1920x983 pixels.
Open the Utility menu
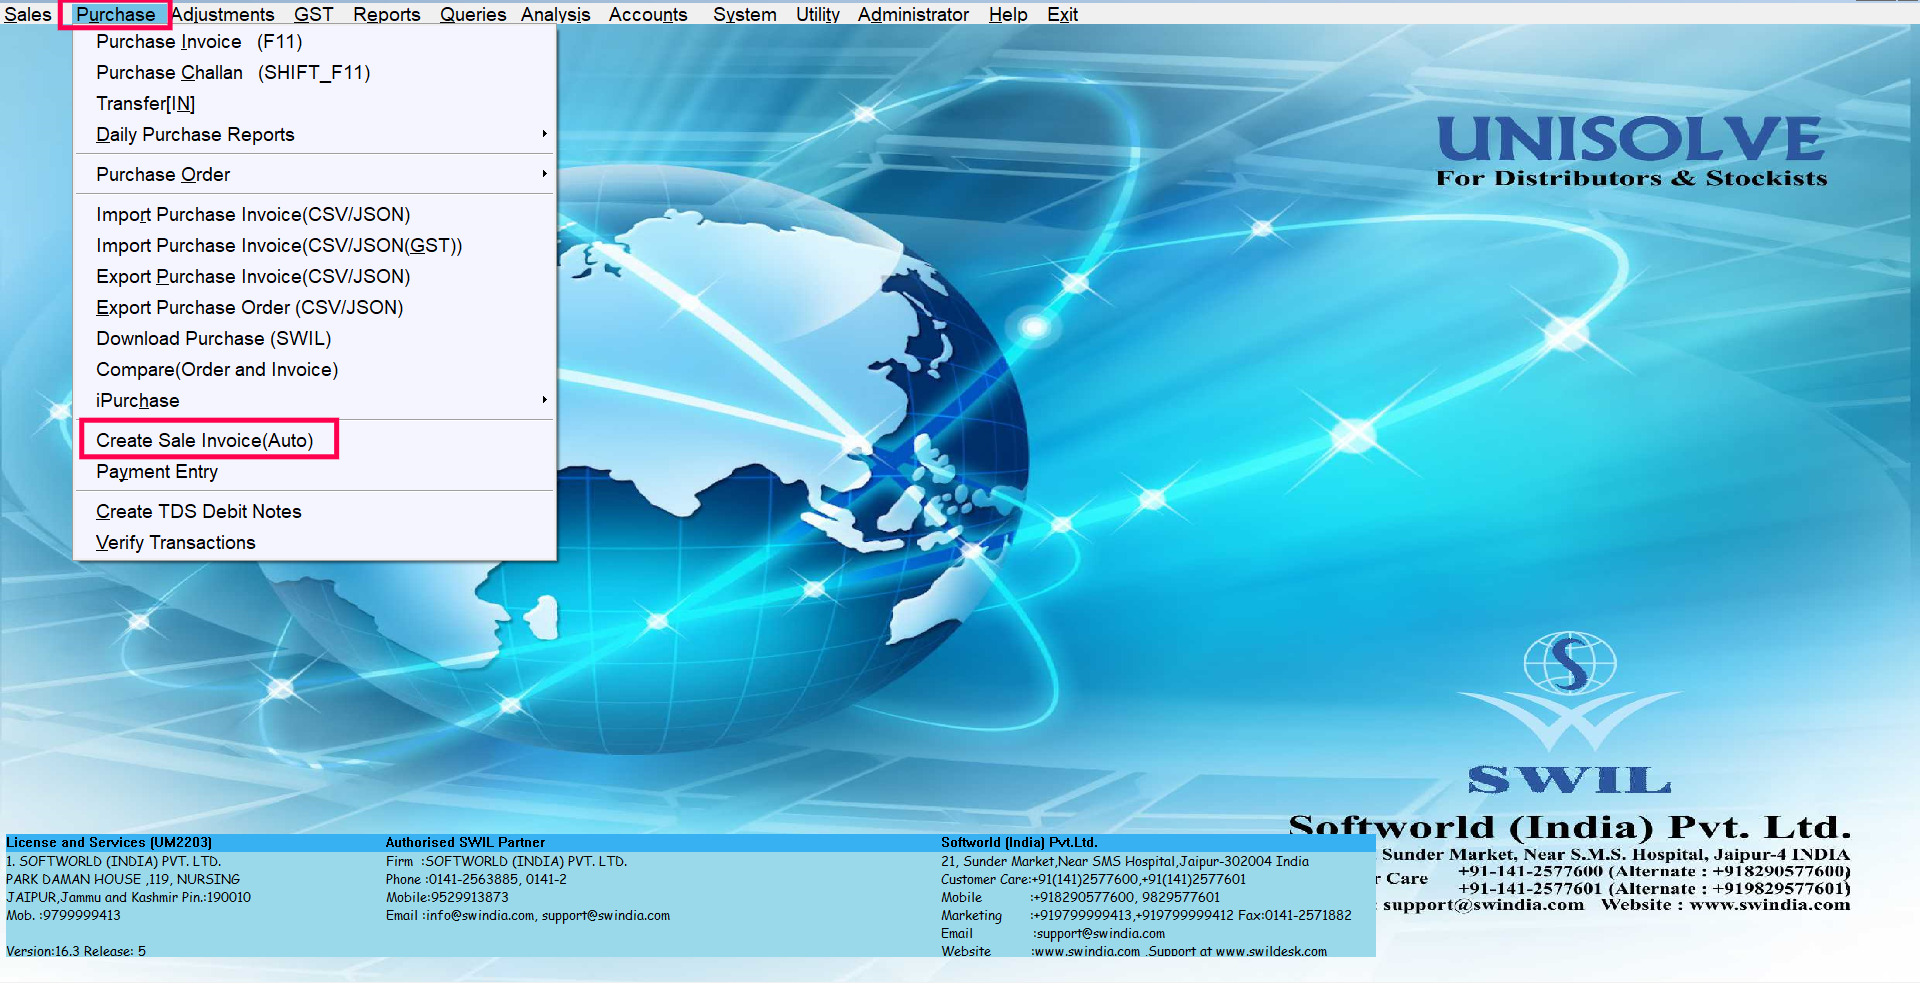pos(818,14)
